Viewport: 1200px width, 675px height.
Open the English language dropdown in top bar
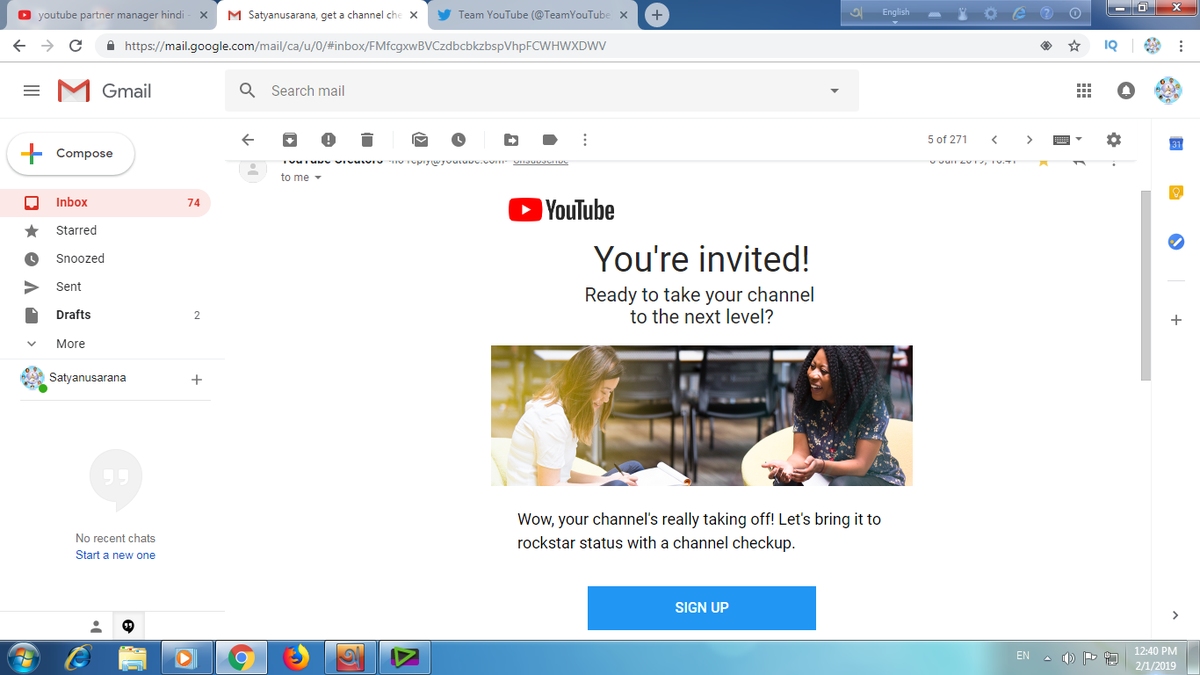pyautogui.click(x=895, y=15)
